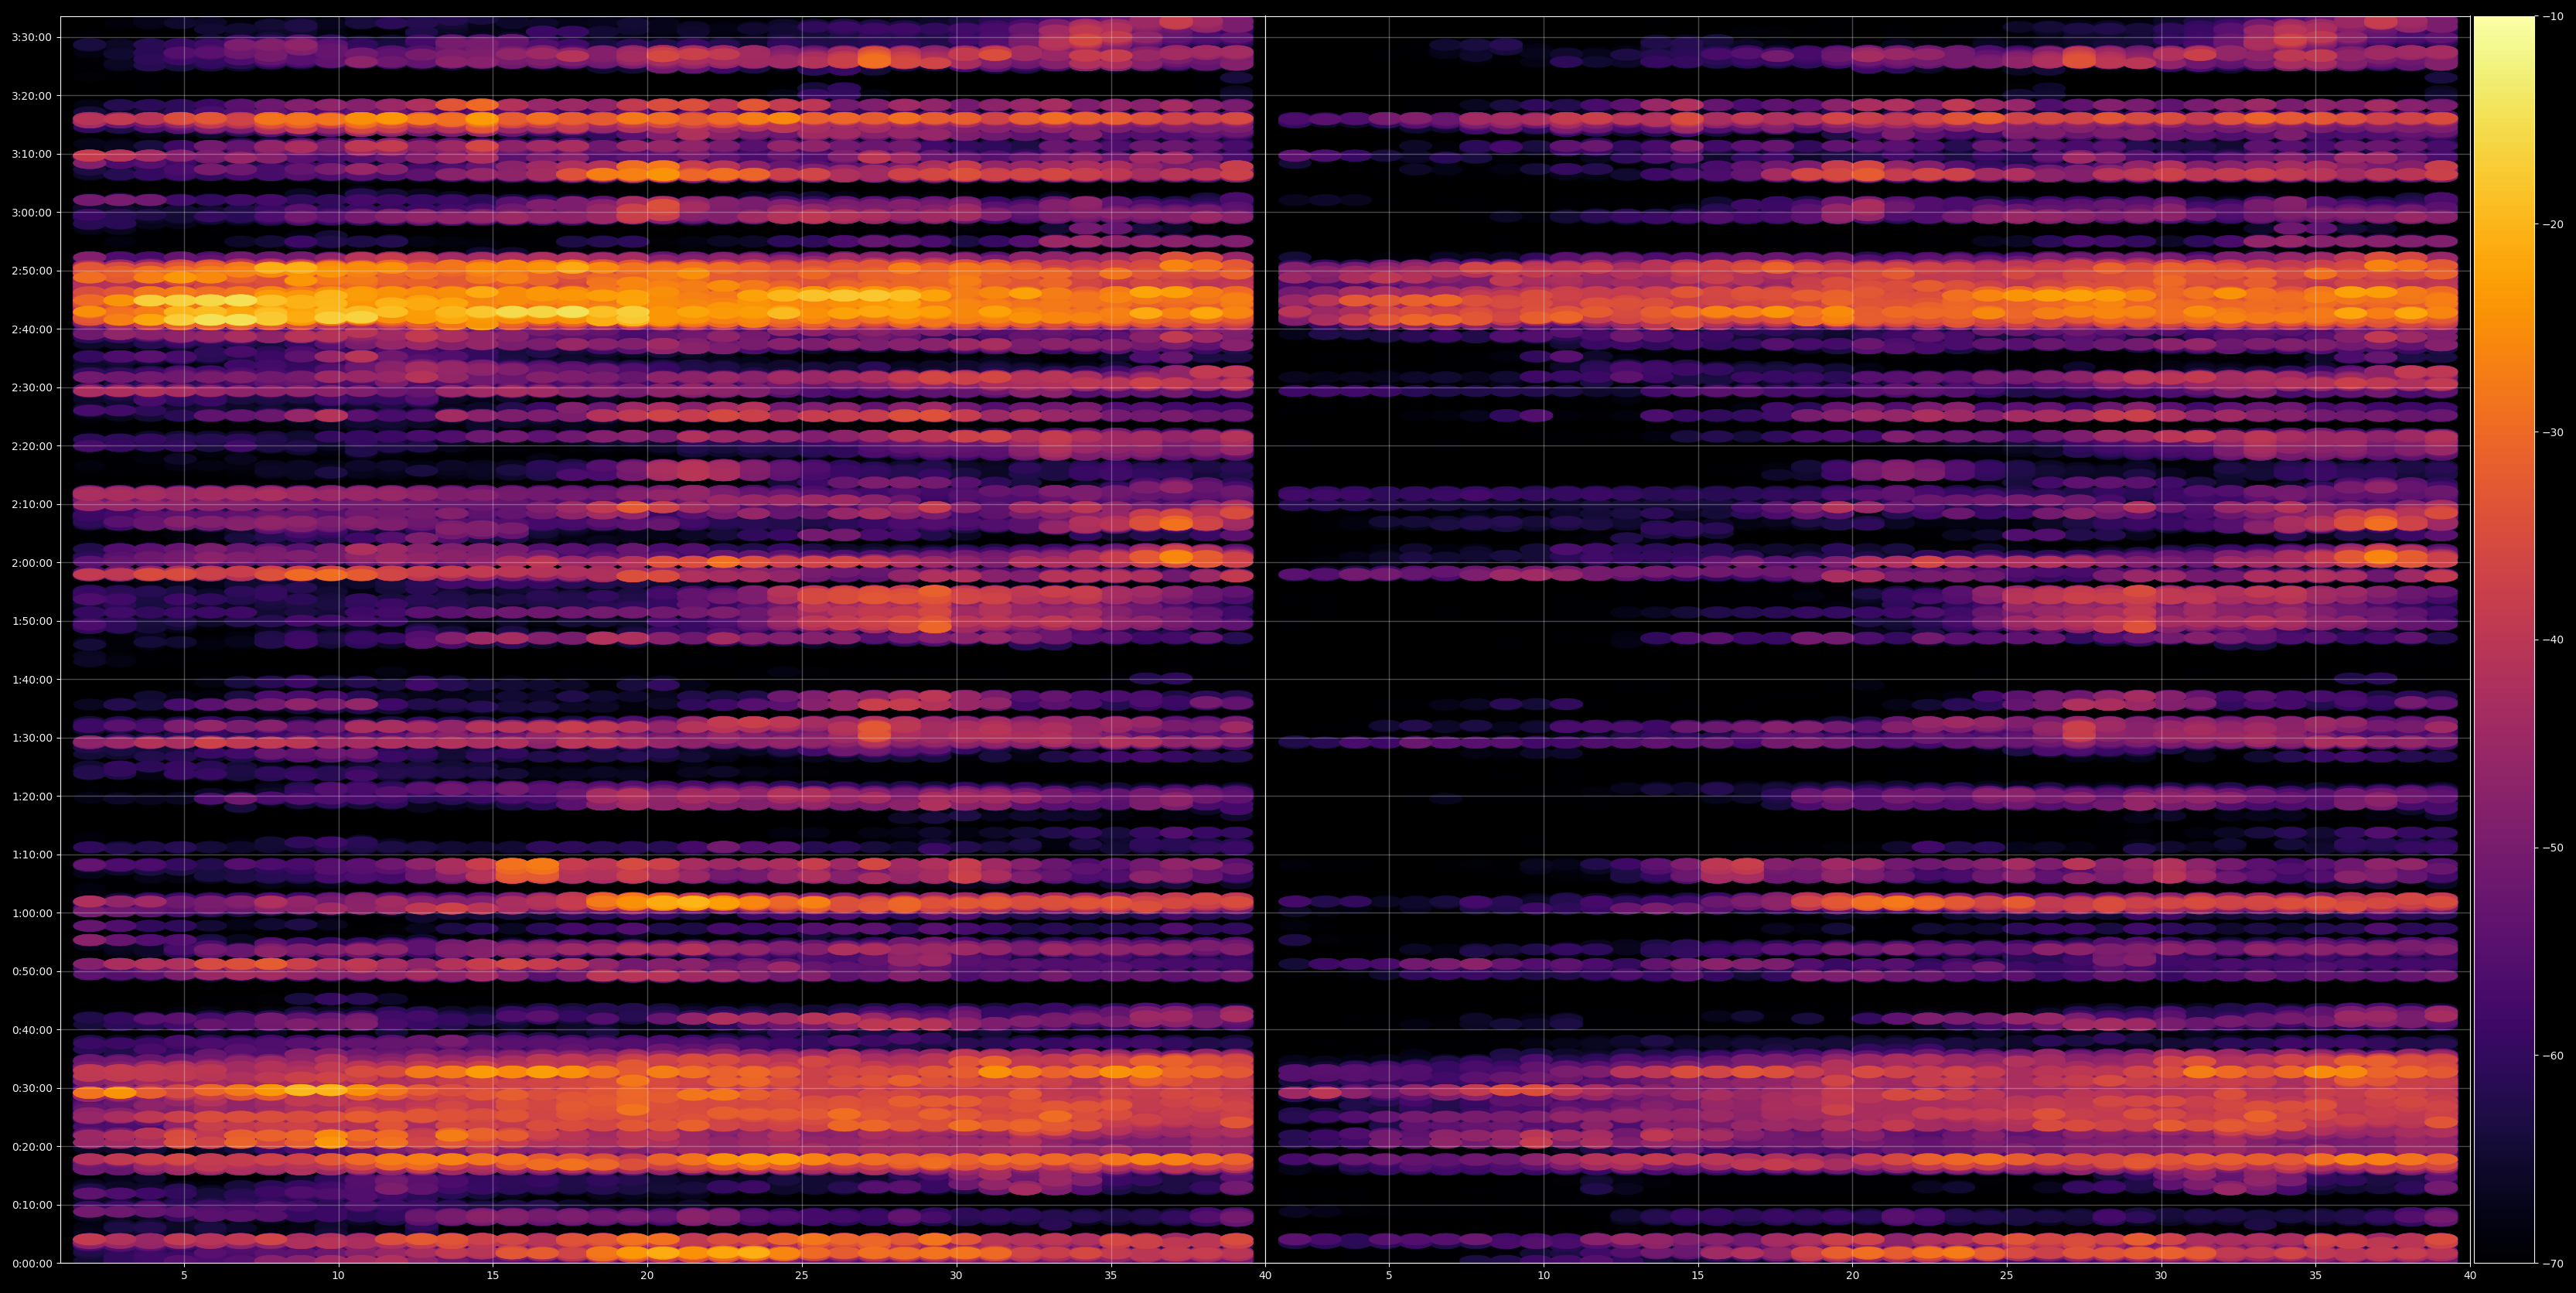
Task: Select the 2:20:00 tick label
Action: (x=31, y=446)
